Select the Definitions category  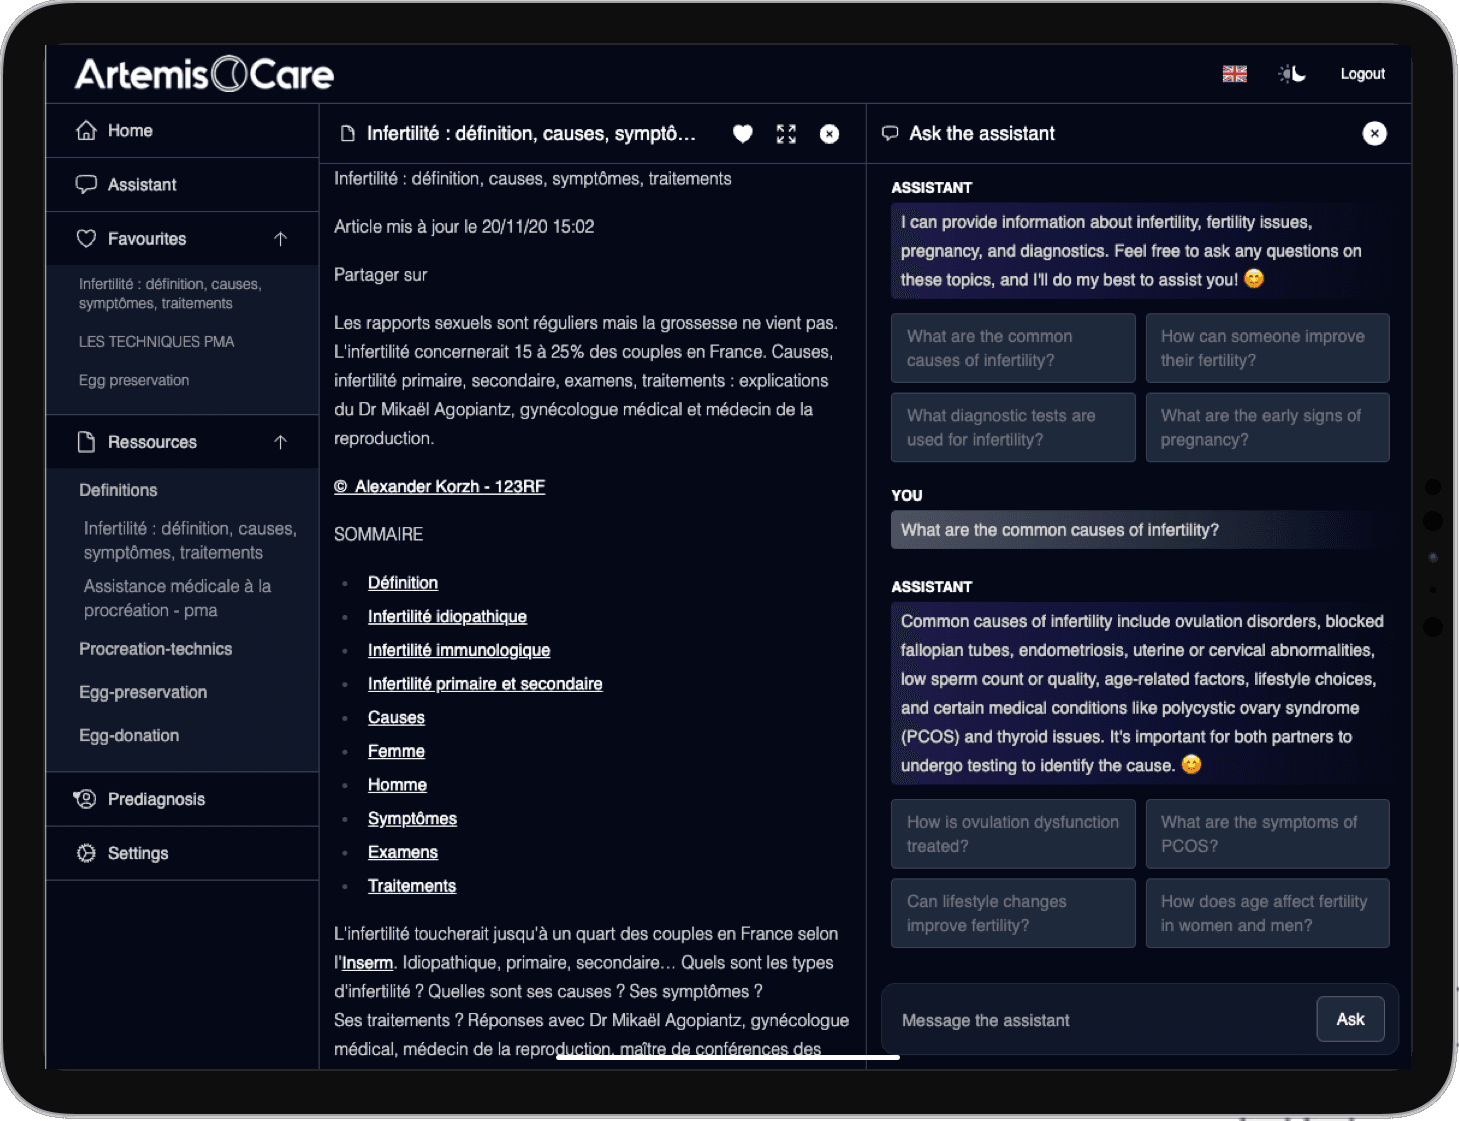click(118, 490)
